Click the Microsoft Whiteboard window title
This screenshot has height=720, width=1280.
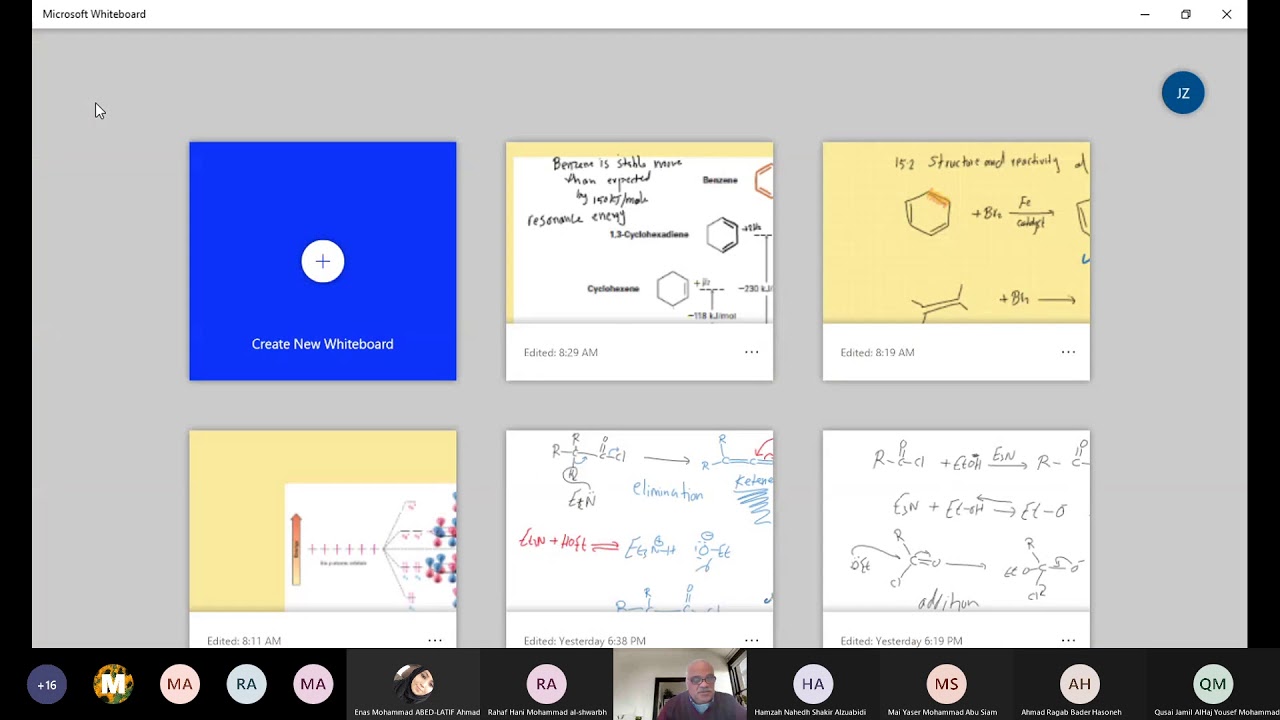click(x=94, y=14)
